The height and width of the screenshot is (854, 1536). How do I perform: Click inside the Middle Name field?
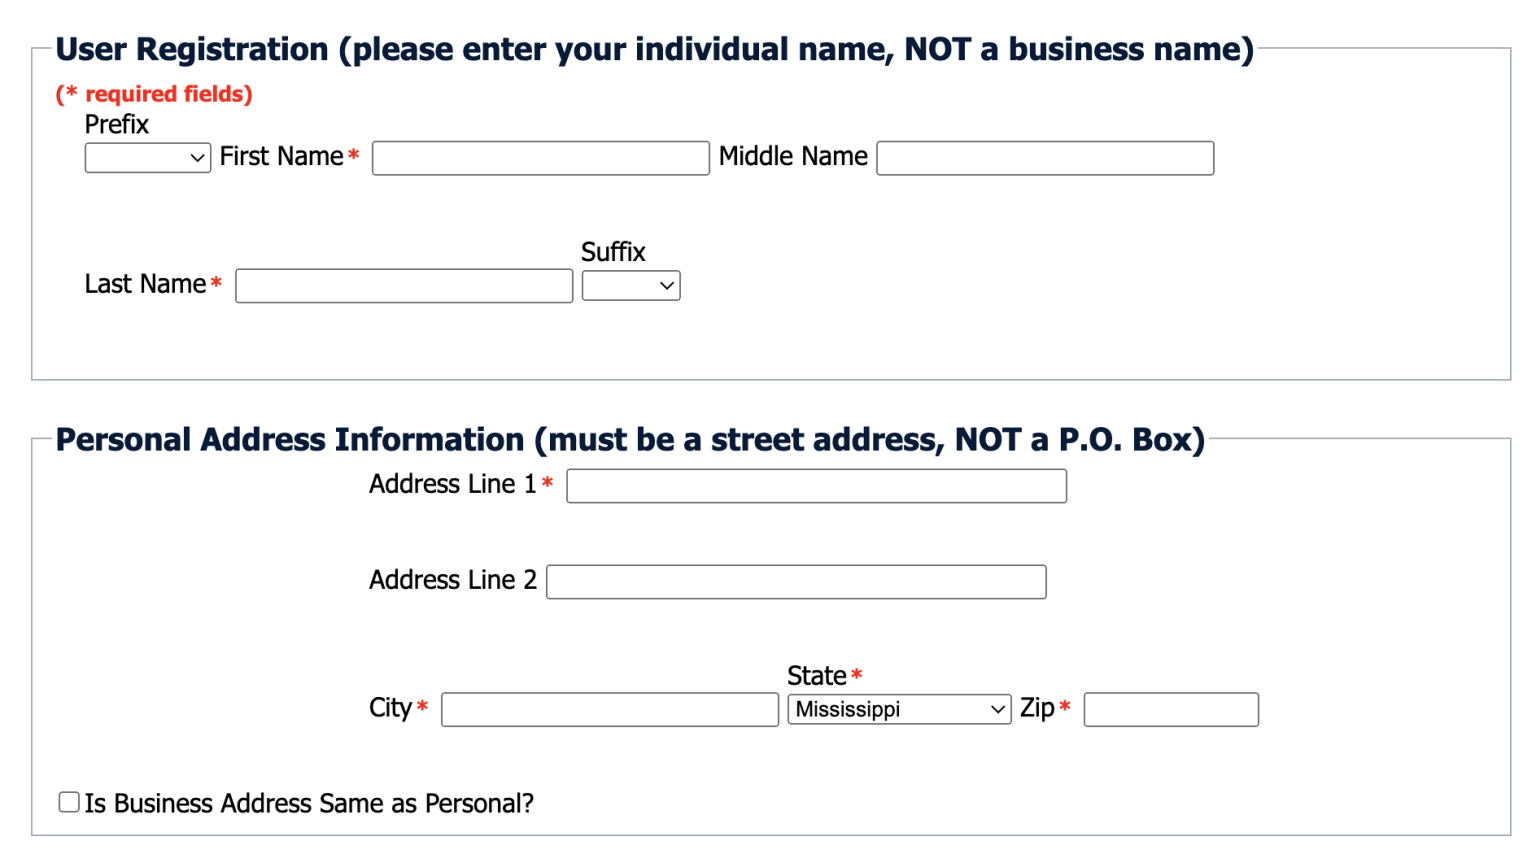point(1044,157)
